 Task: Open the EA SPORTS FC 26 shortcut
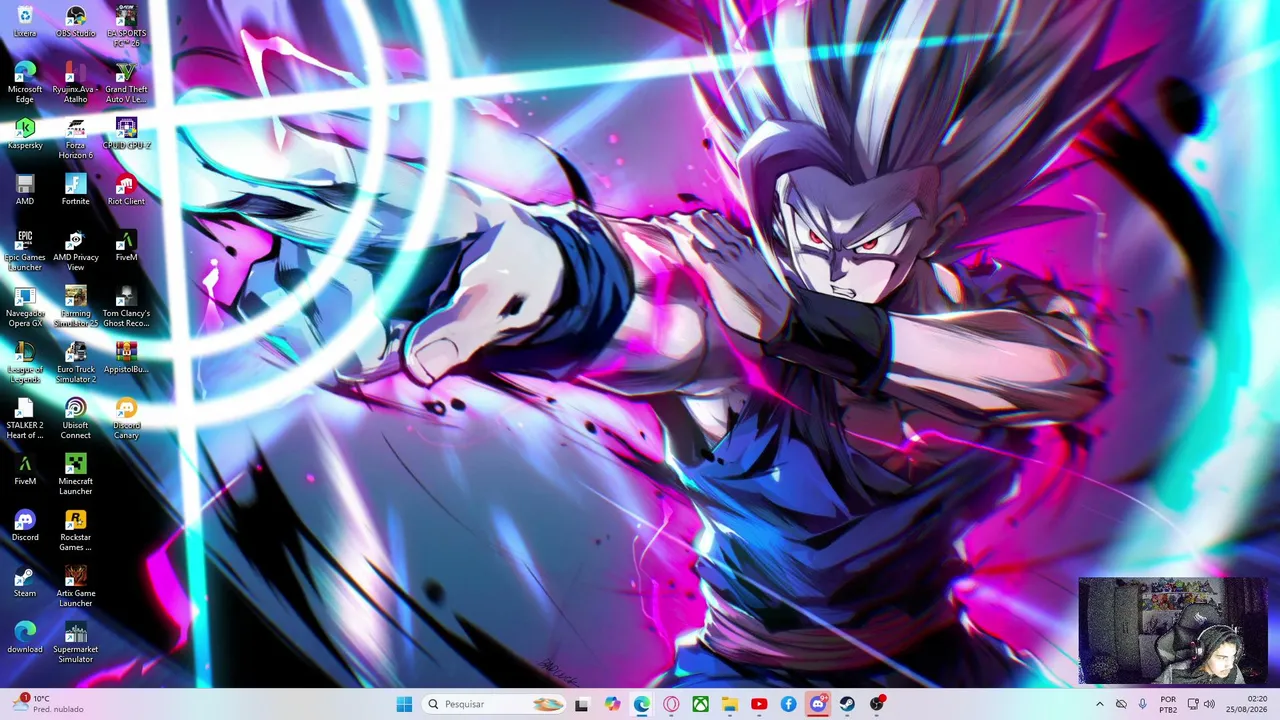pyautogui.click(x=126, y=27)
